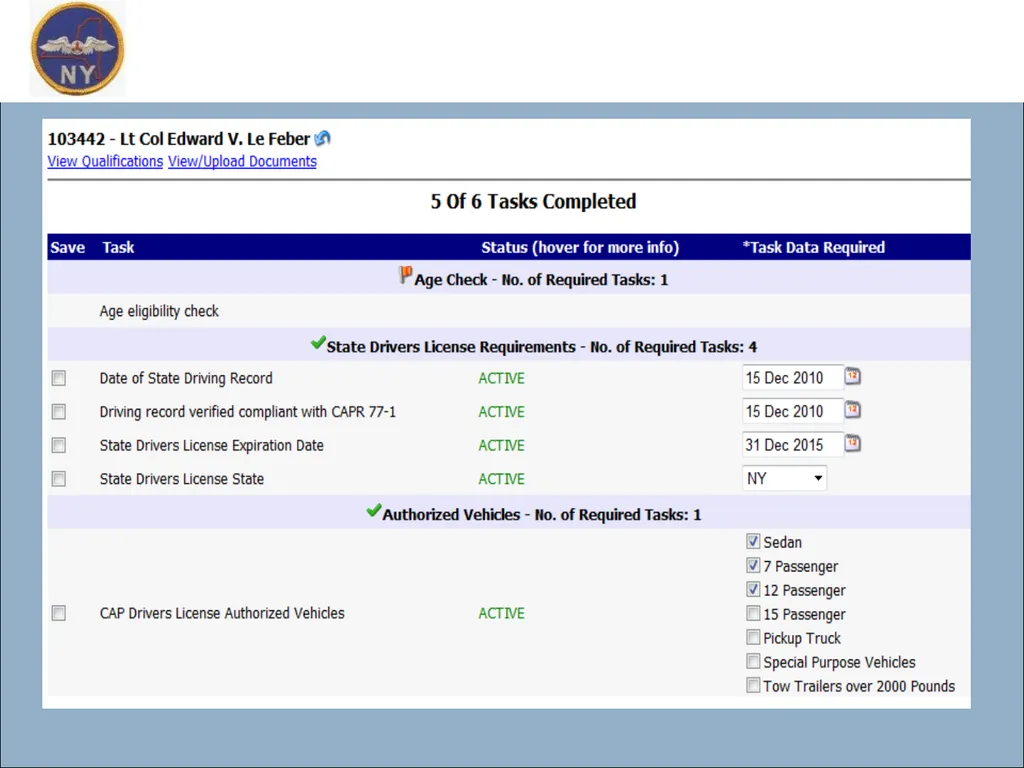
Task: Tick save checkbox for Date of State Driving Record
Action: (x=59, y=378)
